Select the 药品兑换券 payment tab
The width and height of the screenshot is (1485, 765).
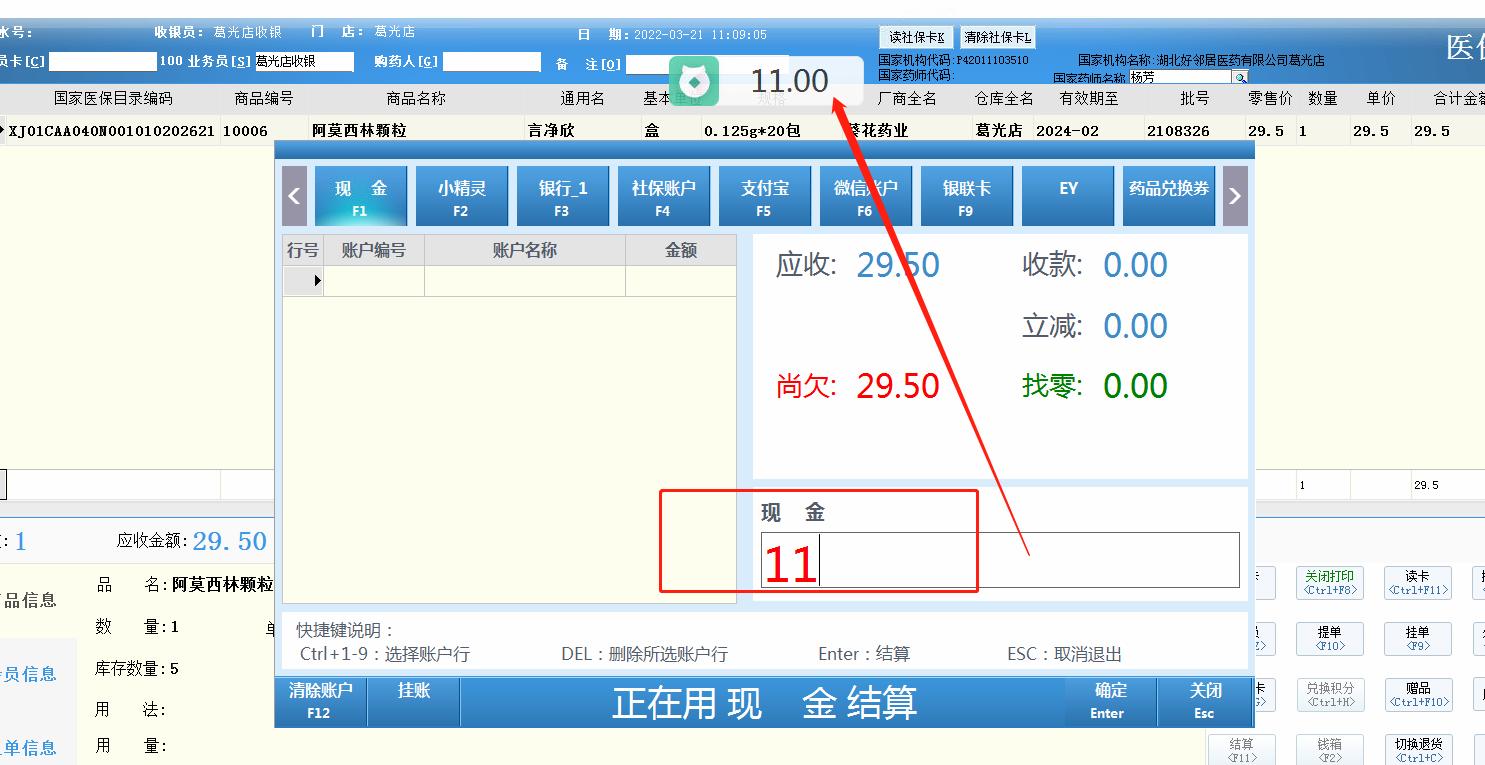coord(1168,196)
